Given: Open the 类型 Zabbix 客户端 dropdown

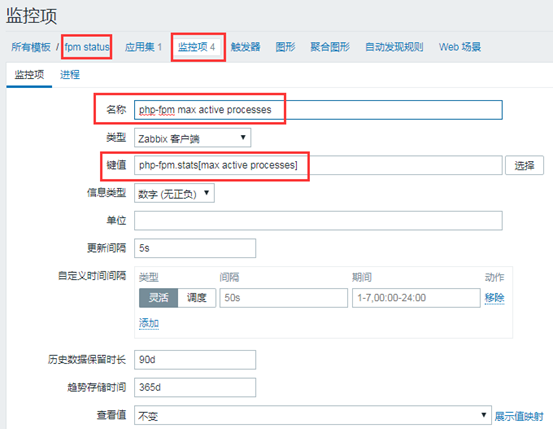Looking at the screenshot, I should point(192,138).
